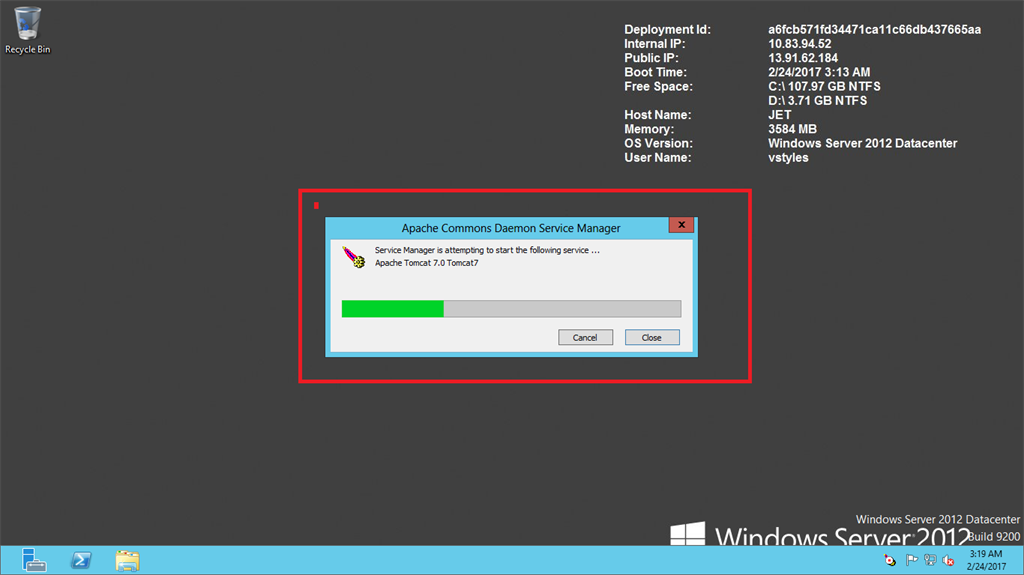Close the Service Manager dialog with X
Viewport: 1024px width, 575px height.
[681, 225]
